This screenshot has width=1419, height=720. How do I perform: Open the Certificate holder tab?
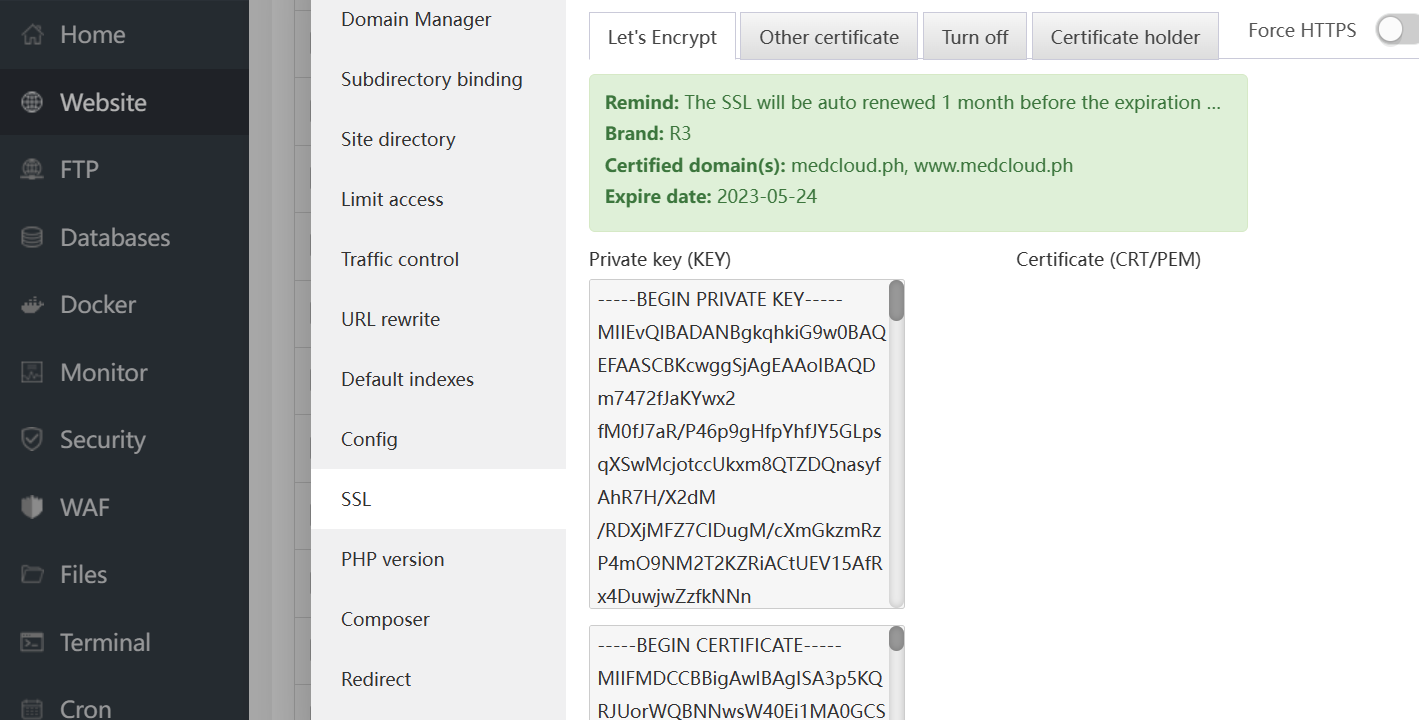tap(1125, 37)
